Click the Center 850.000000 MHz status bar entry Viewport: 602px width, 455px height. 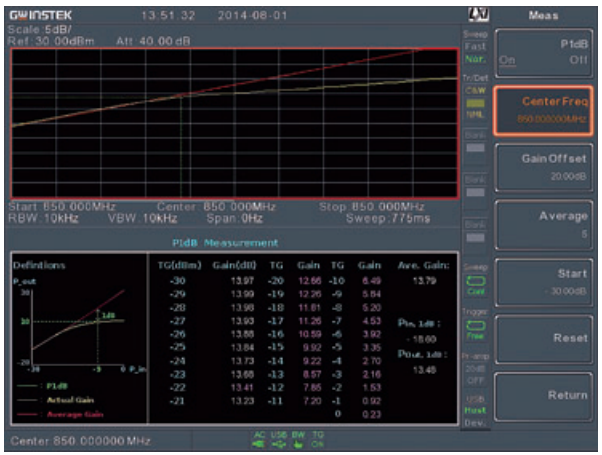80,441
